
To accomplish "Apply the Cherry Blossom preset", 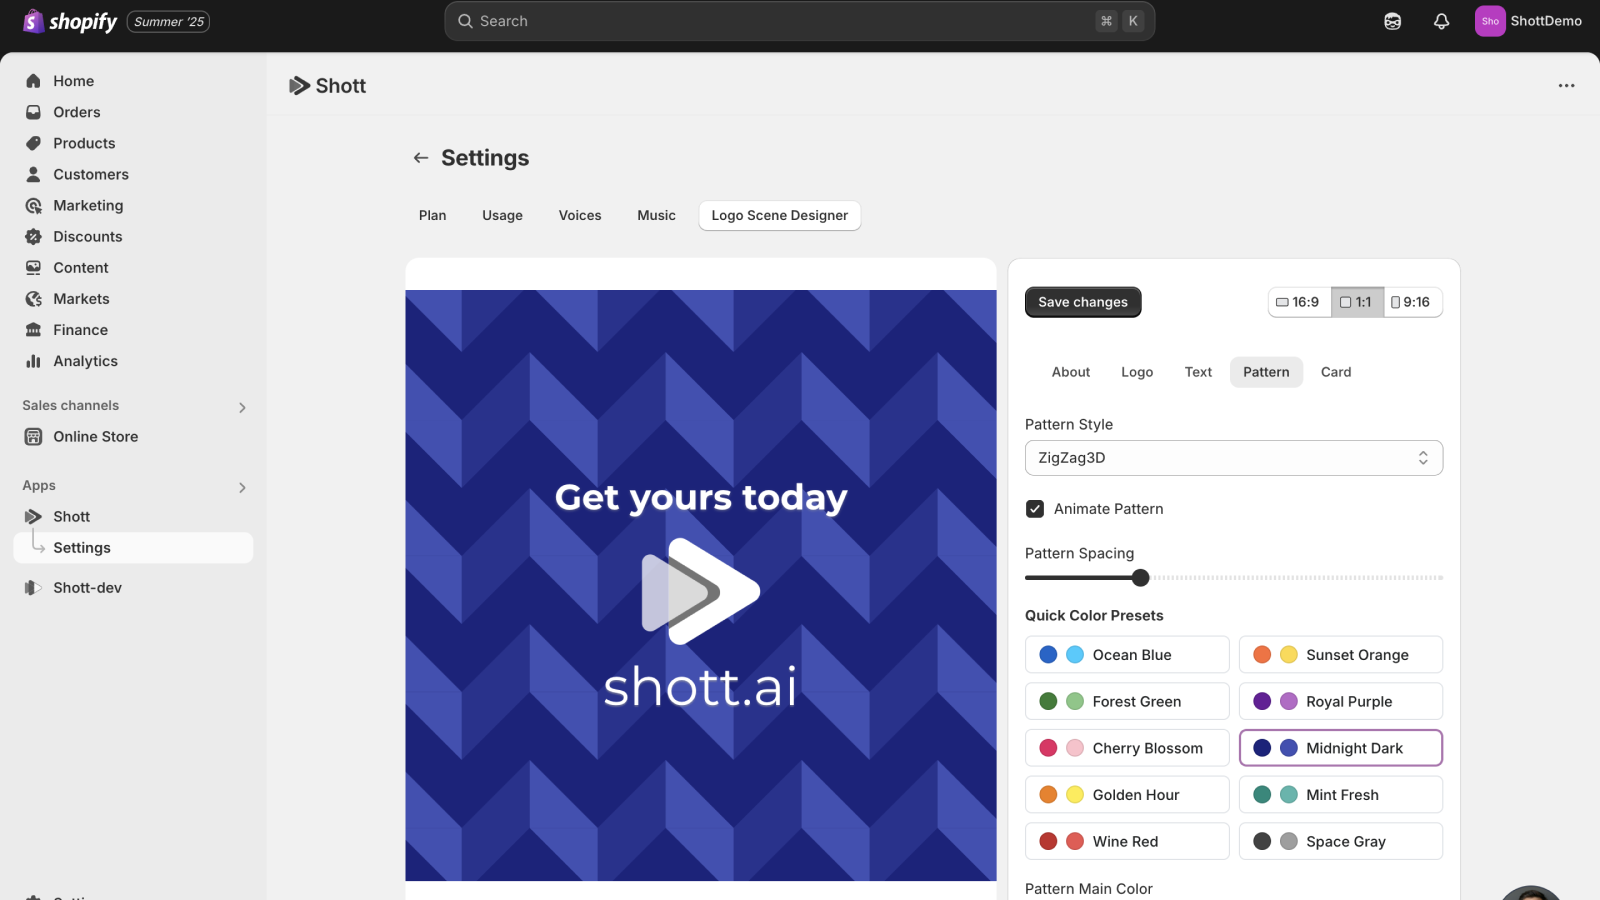I will click(1127, 748).
